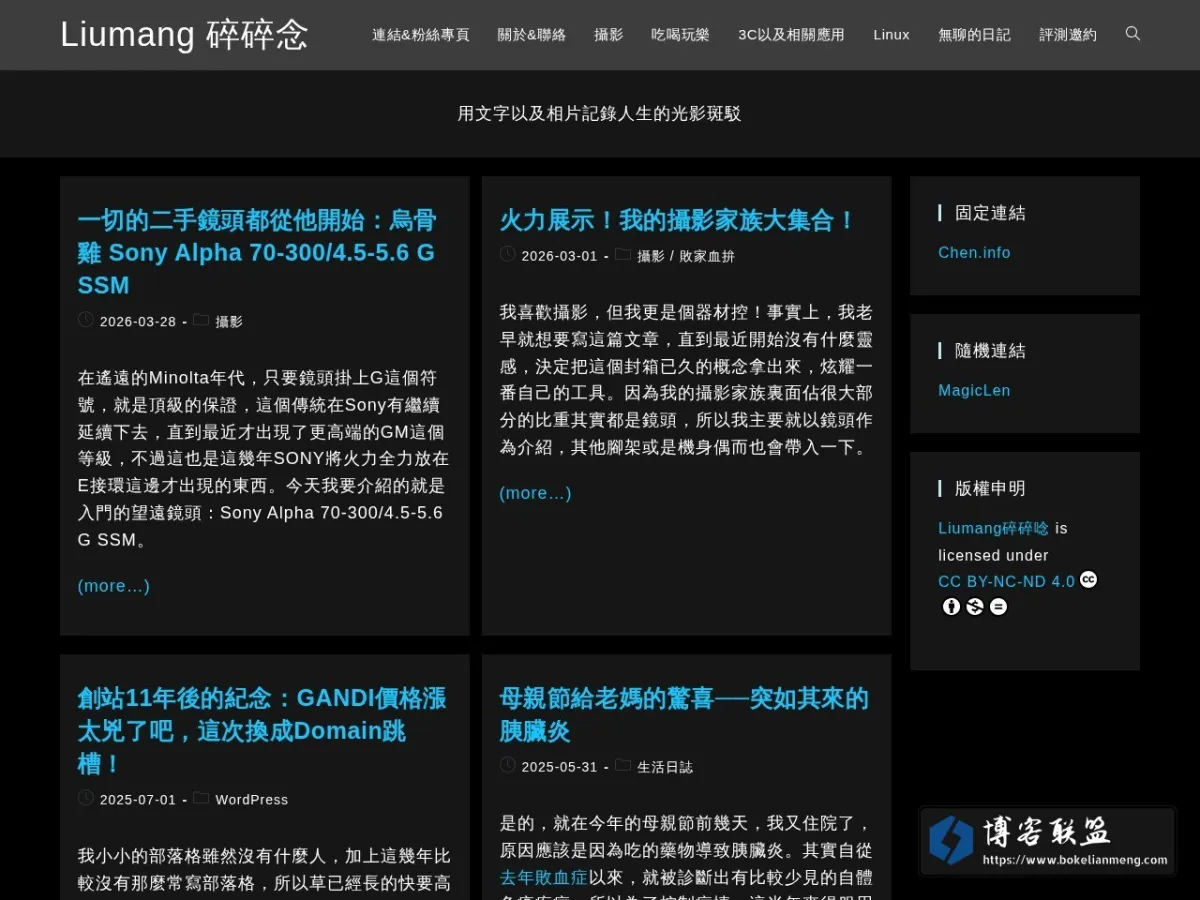Viewport: 1200px width, 900px height.
Task: Open the post about Sony Alpha 70-300 G SSM
Action: click(257, 253)
